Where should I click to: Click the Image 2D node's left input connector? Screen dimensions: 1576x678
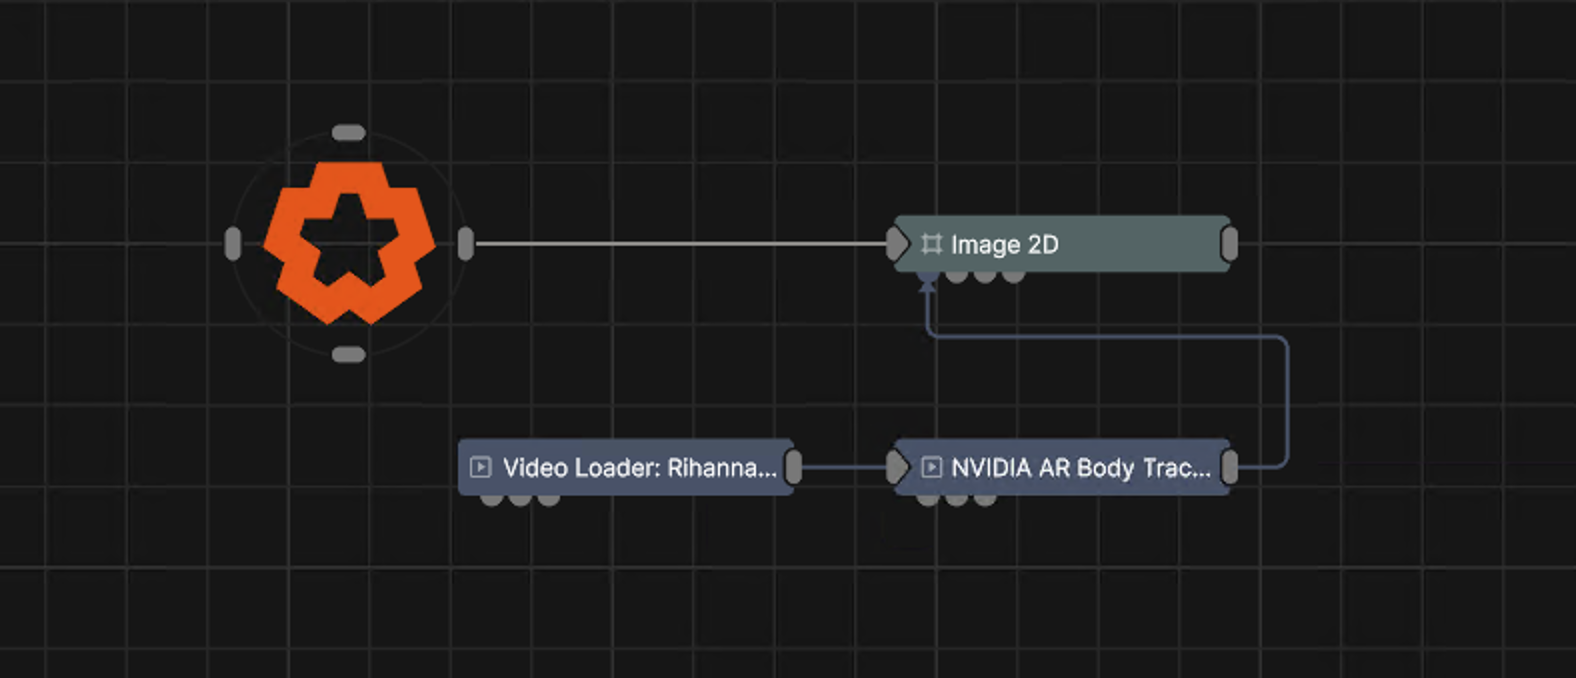(x=897, y=244)
